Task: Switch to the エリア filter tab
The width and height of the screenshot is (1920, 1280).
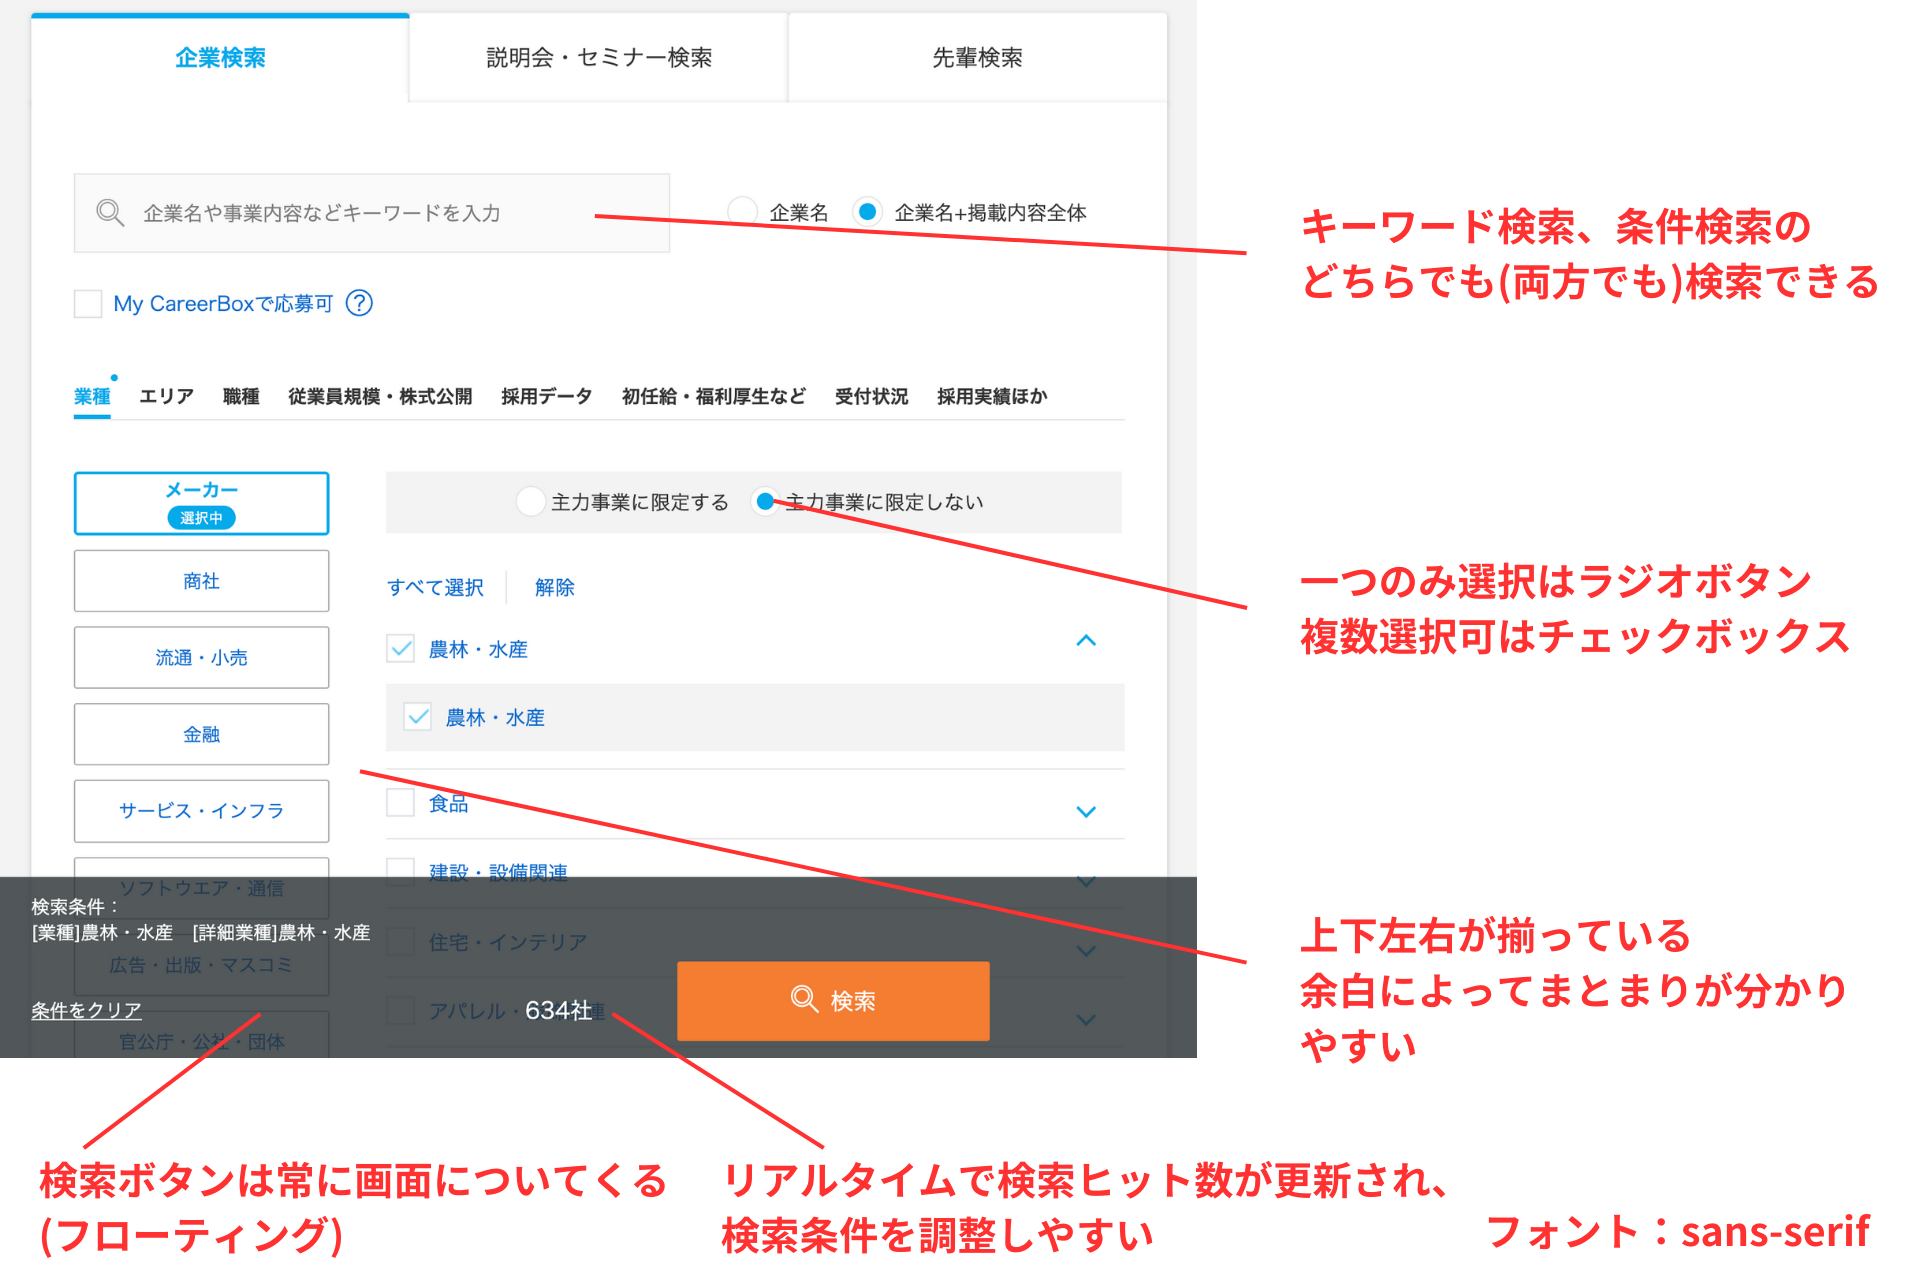Action: click(x=166, y=397)
